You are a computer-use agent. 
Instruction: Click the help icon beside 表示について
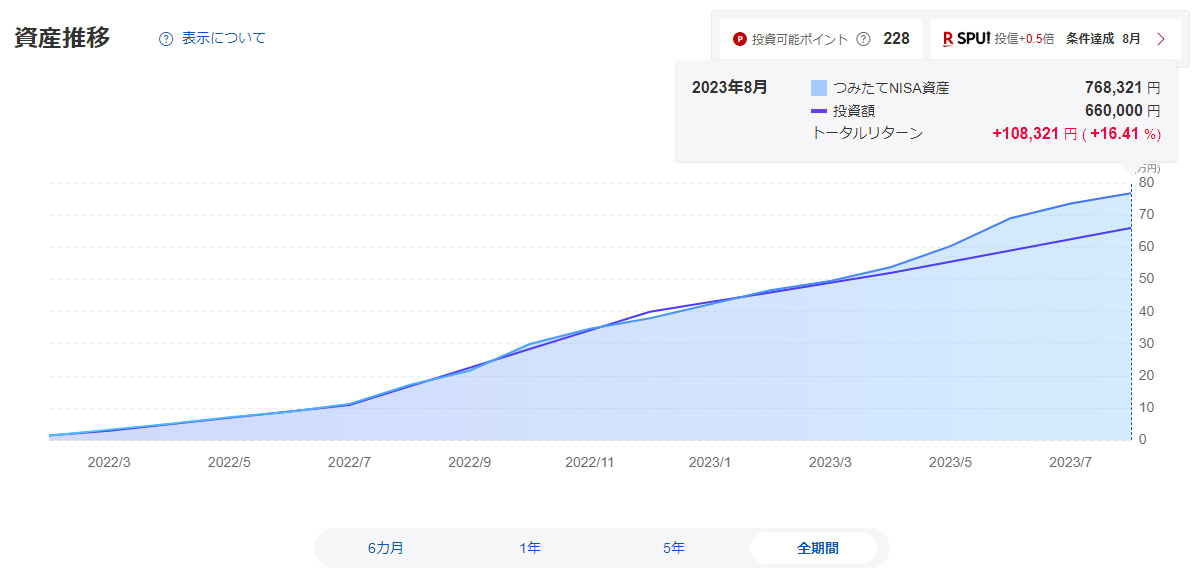[166, 39]
